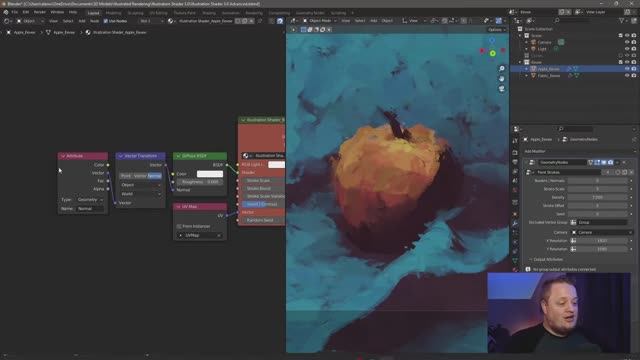Screen dimensions: 640x360
Task: Expand the Fabric object row in outliner
Action: tap(527, 76)
